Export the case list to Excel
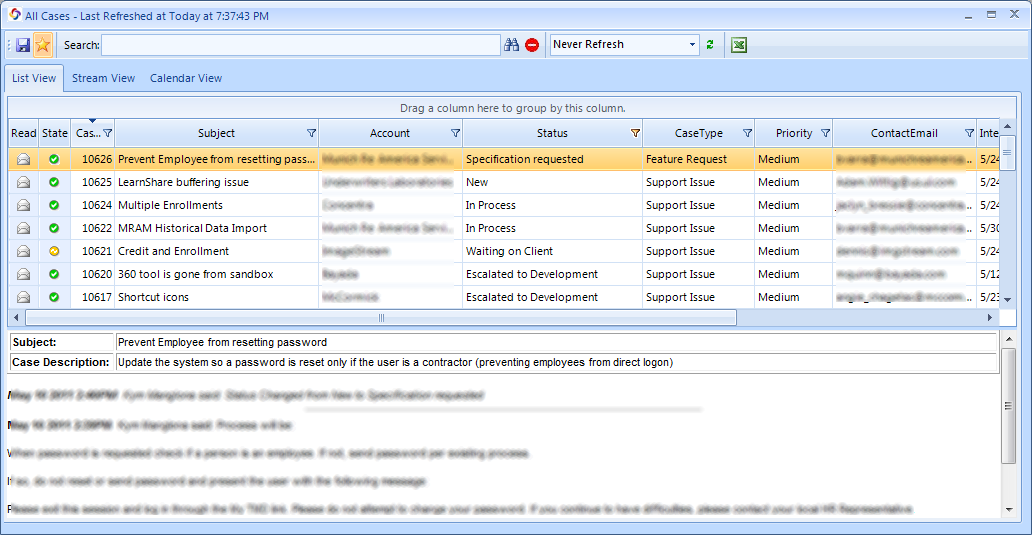Screen dimensions: 1032x535 pos(739,45)
